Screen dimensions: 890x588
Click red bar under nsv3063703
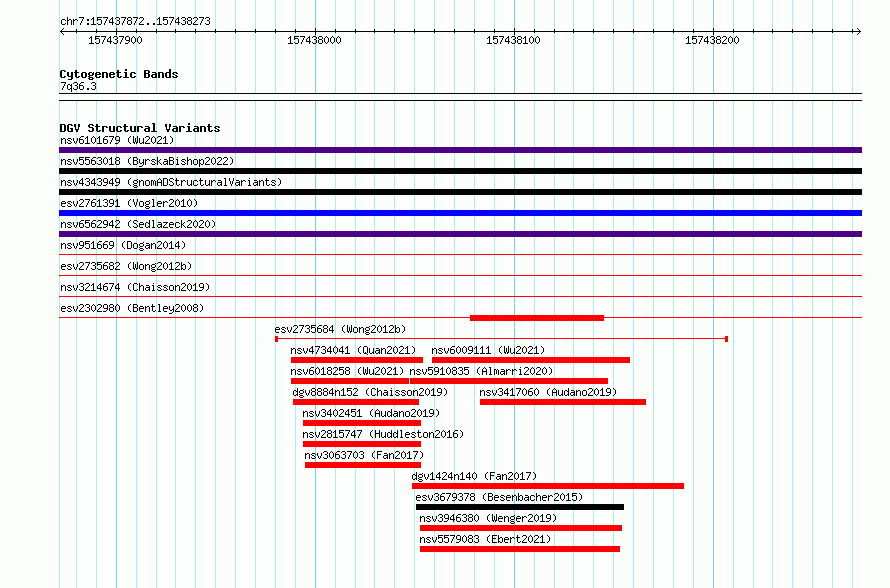pos(363,465)
